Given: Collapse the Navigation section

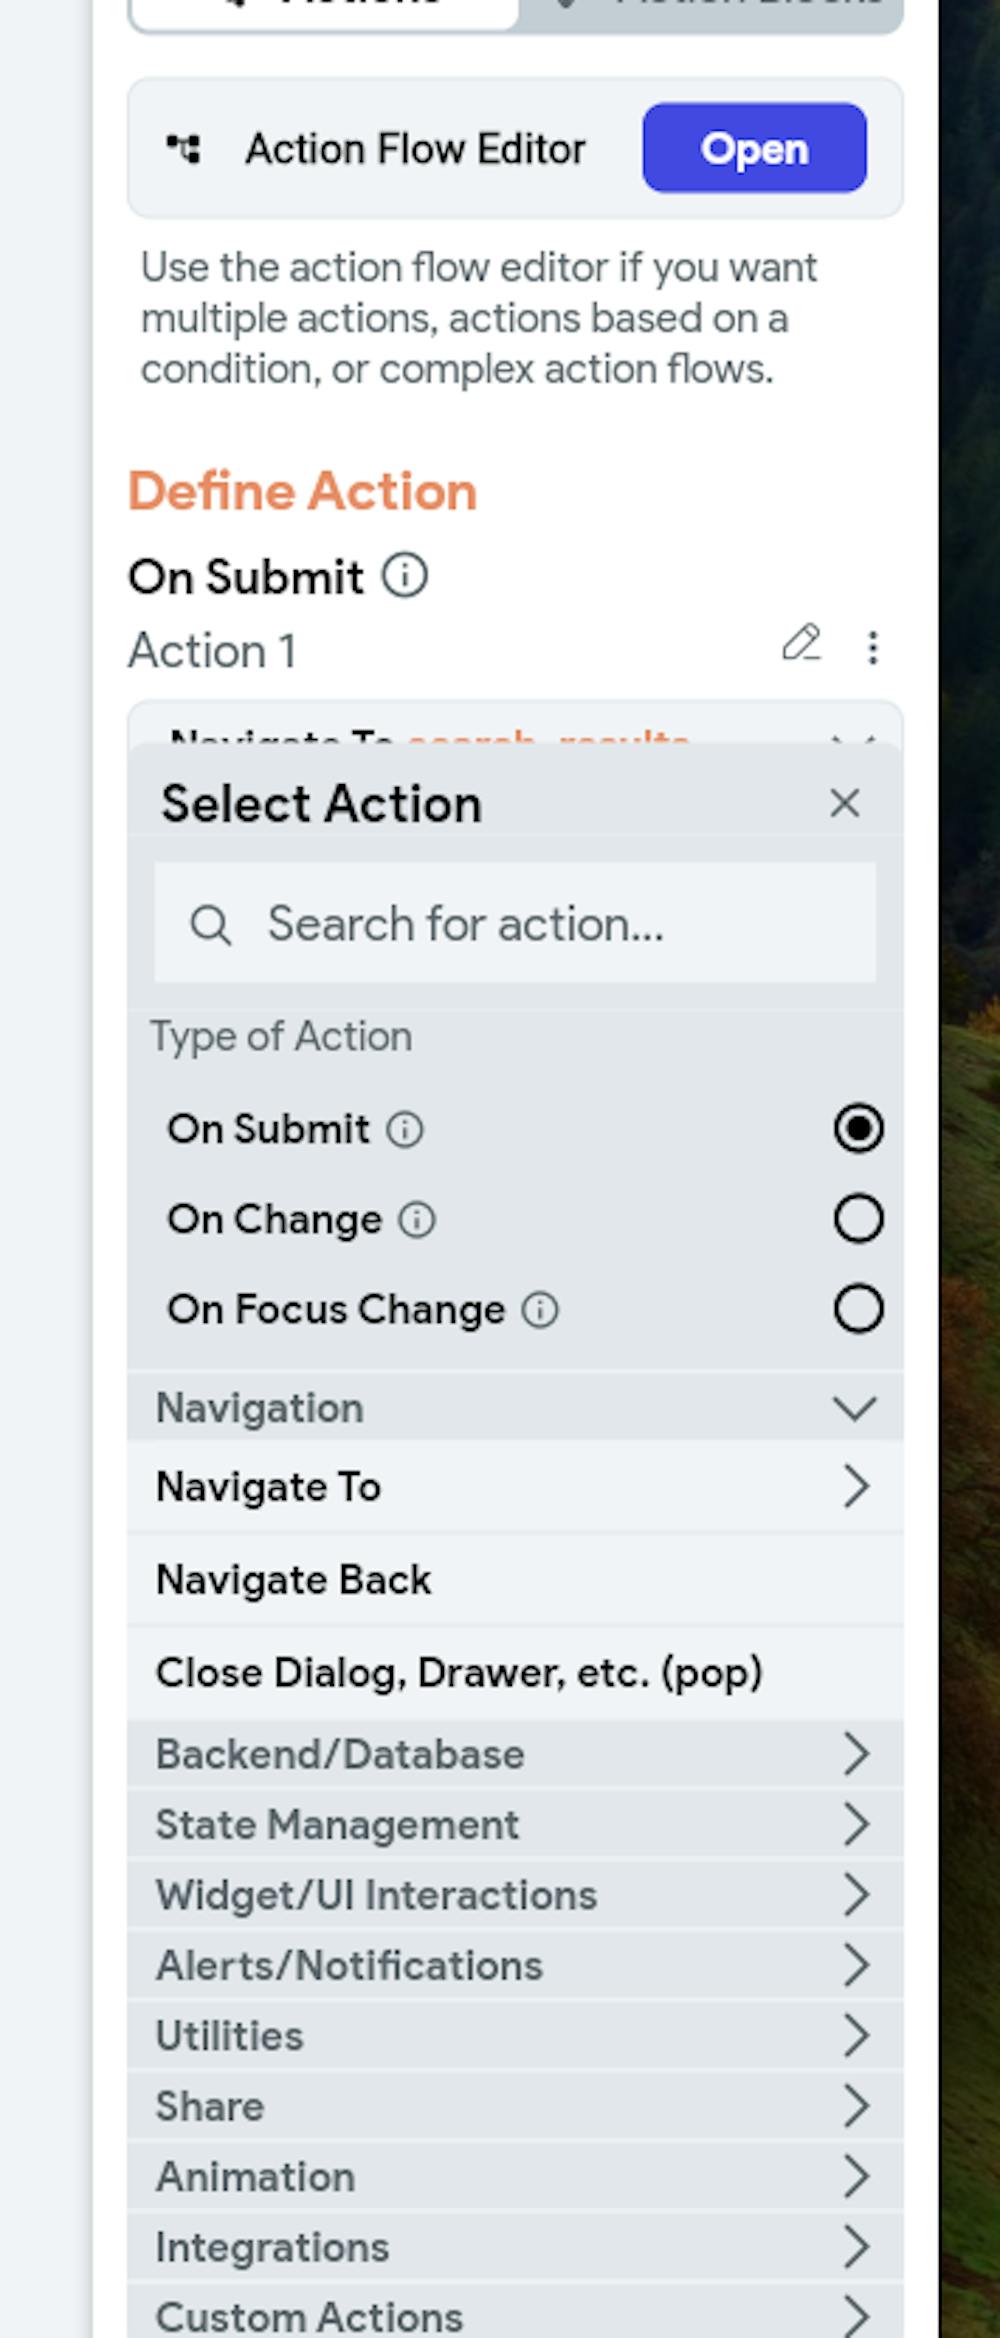Looking at the screenshot, I should tap(854, 1408).
